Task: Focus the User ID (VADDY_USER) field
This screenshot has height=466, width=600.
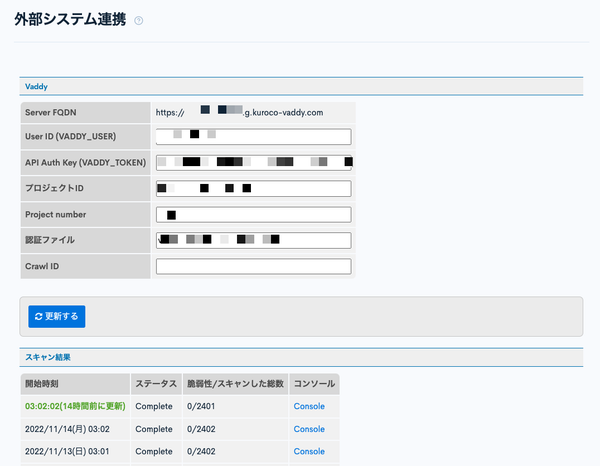Action: point(254,137)
